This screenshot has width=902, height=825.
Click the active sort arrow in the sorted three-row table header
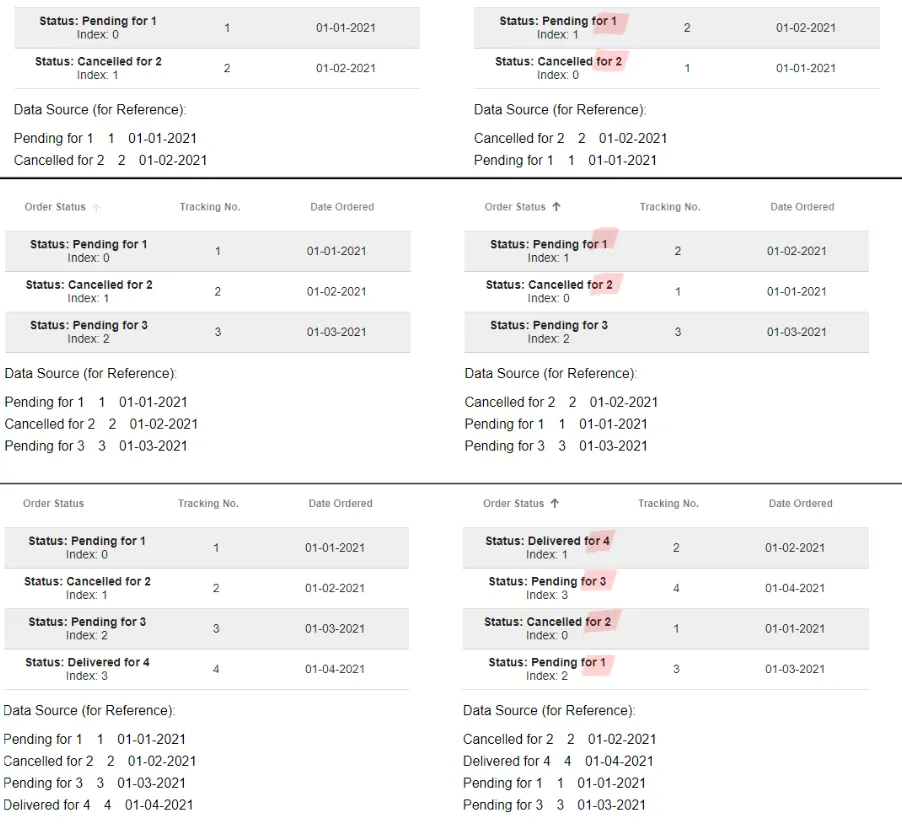556,207
